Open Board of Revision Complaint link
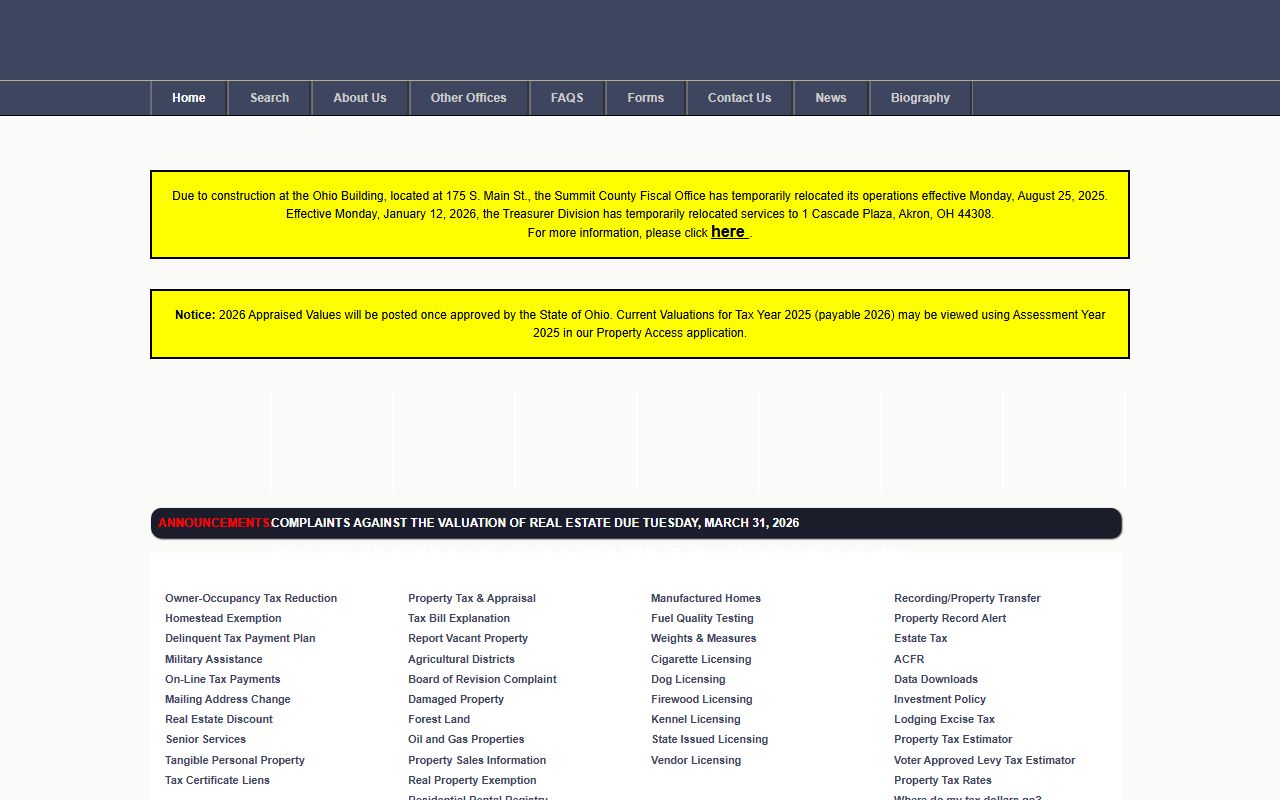The image size is (1280, 800). coord(482,679)
